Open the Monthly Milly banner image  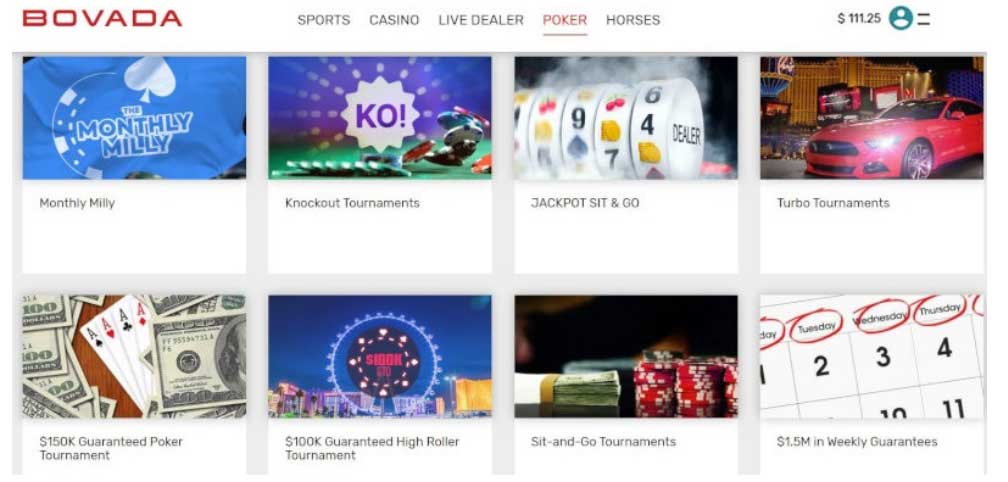134,118
